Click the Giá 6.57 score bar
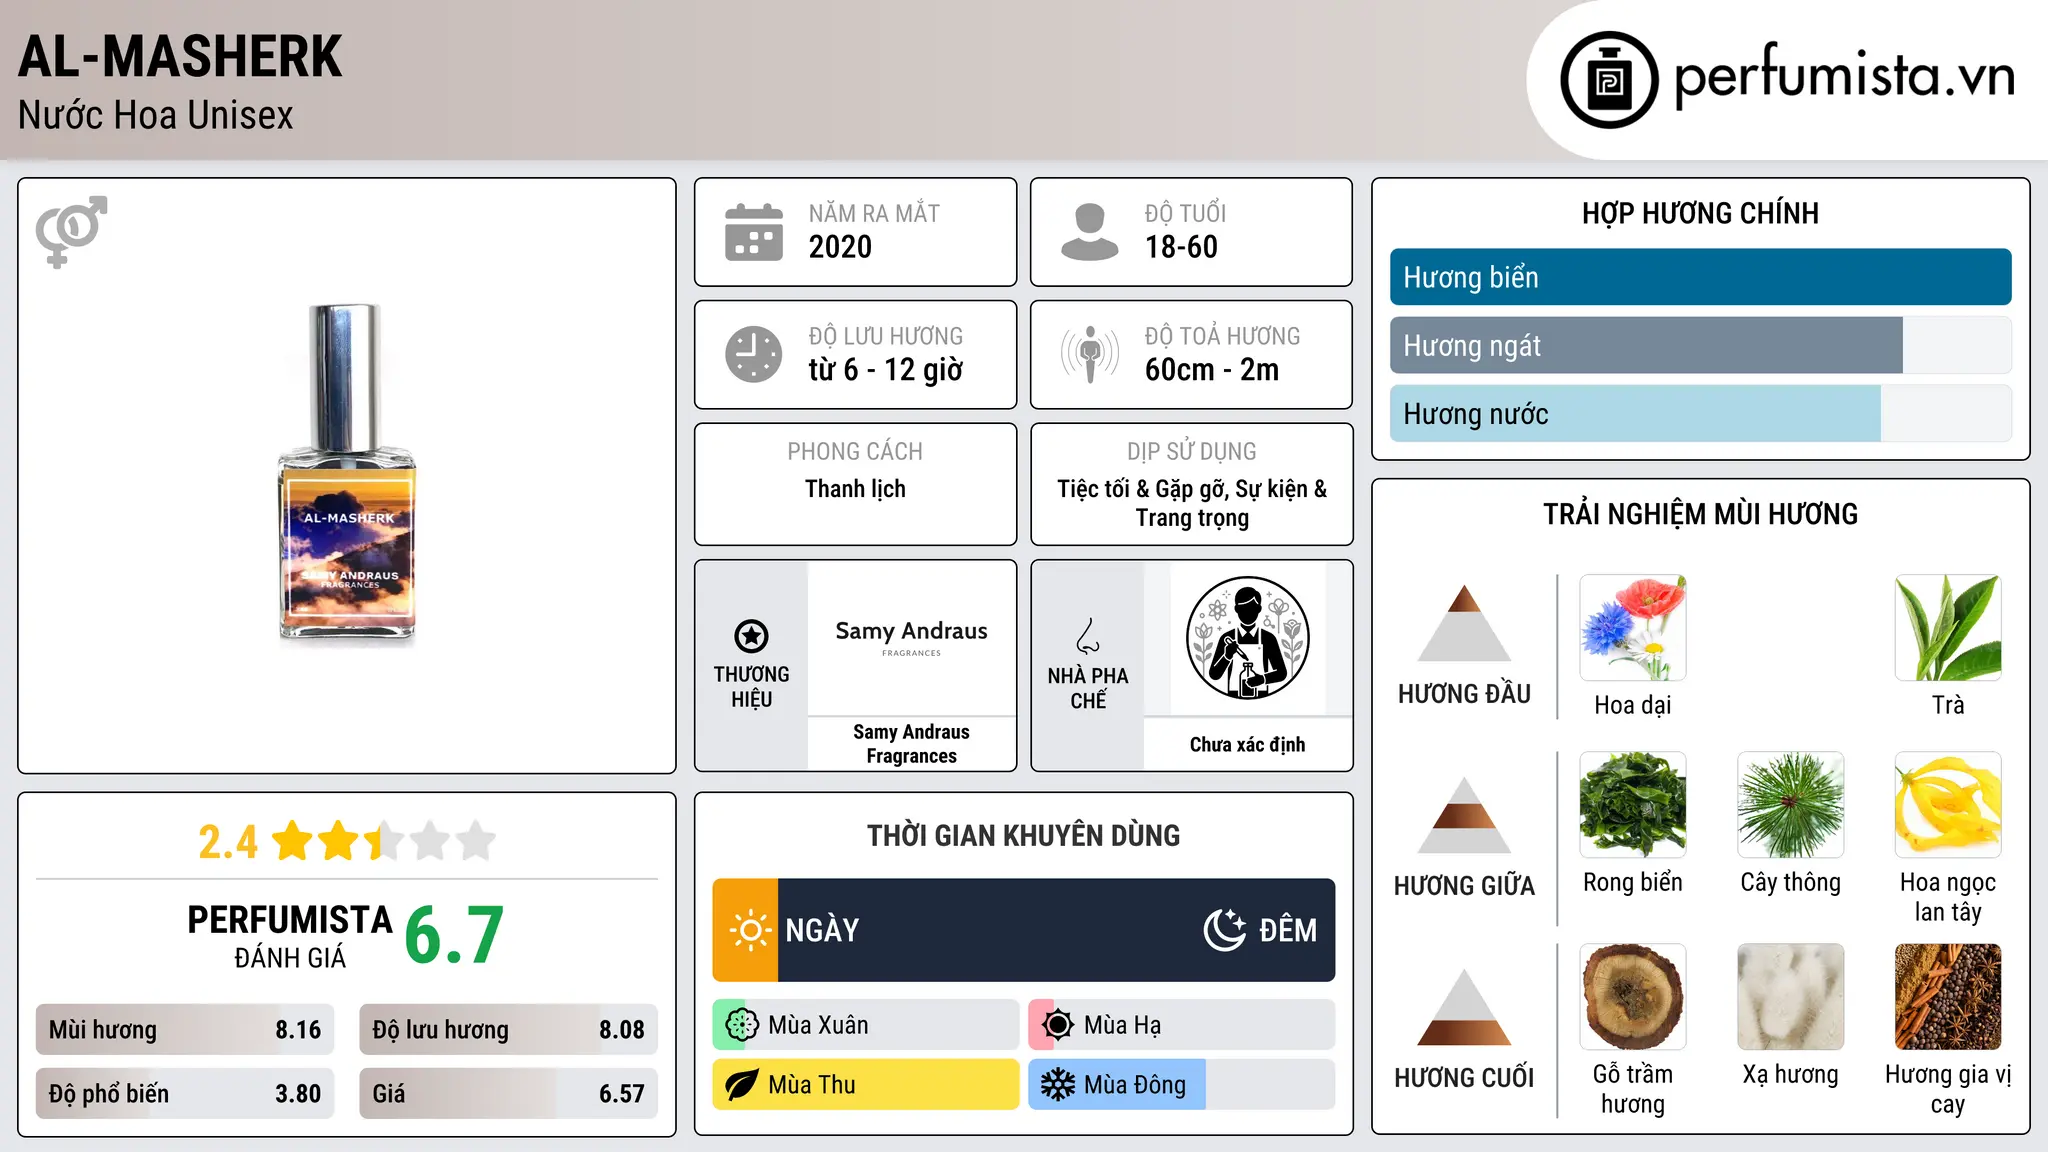The height and width of the screenshot is (1152, 2048). pyautogui.click(x=508, y=1094)
